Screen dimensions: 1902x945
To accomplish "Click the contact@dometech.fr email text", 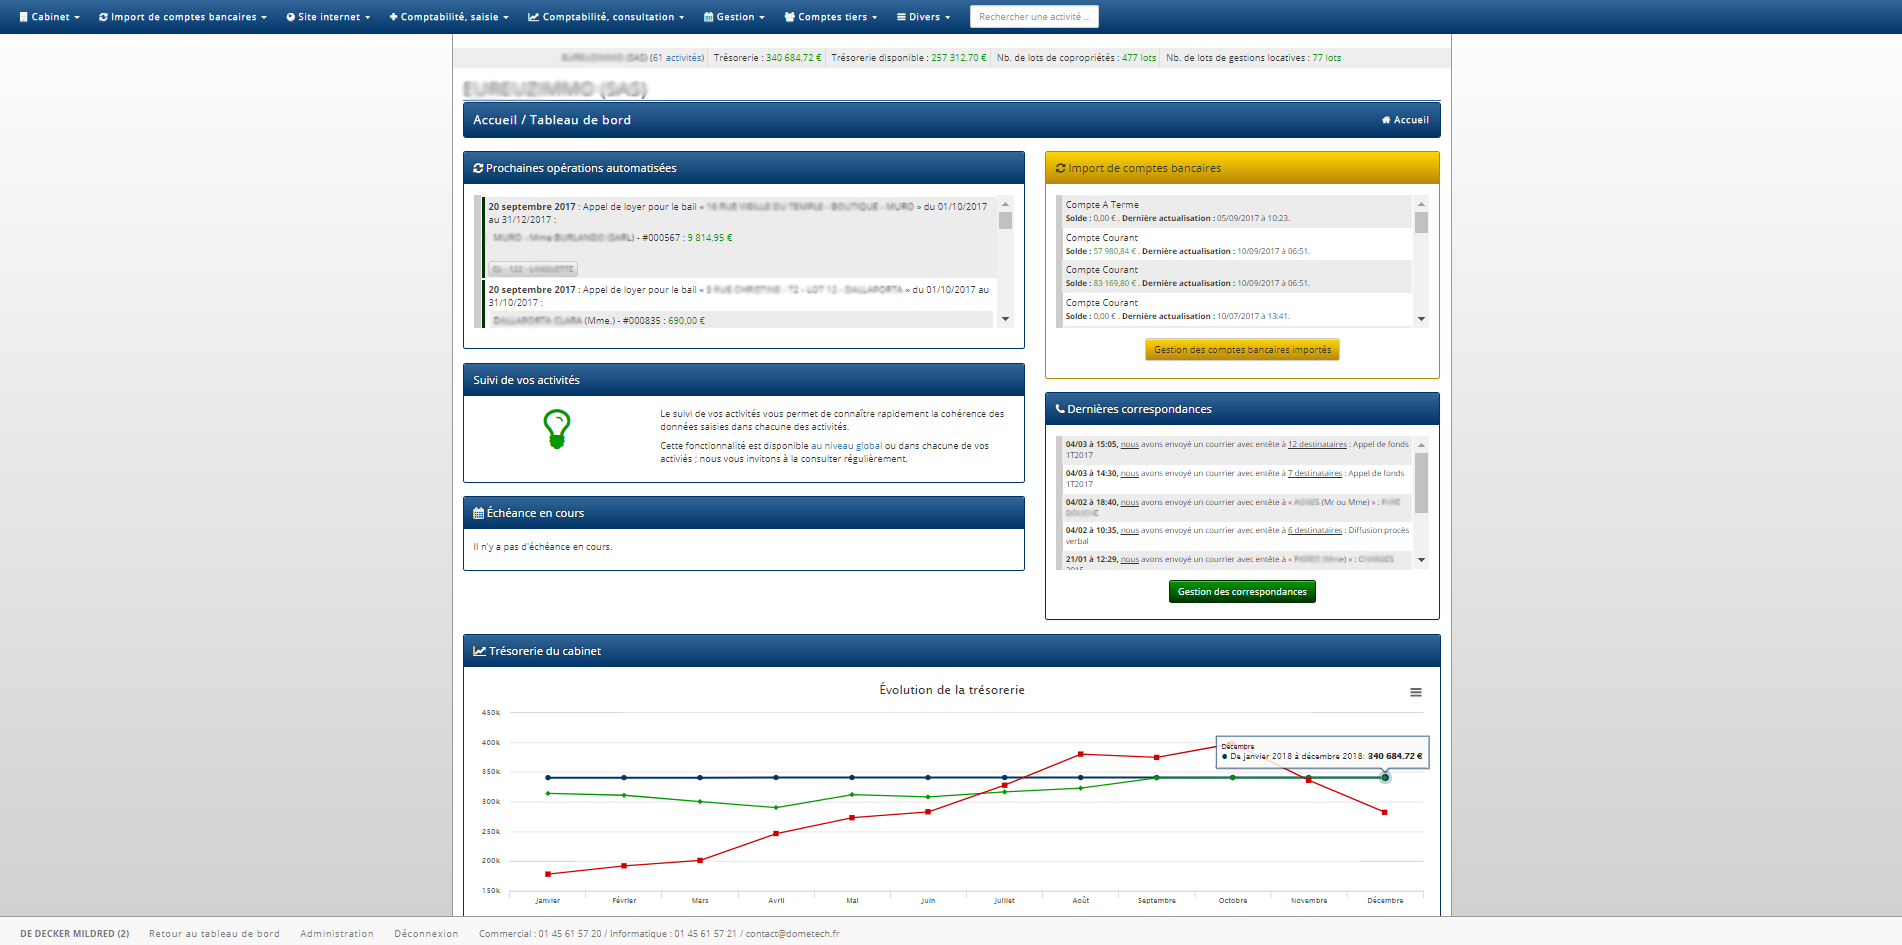I will [793, 934].
